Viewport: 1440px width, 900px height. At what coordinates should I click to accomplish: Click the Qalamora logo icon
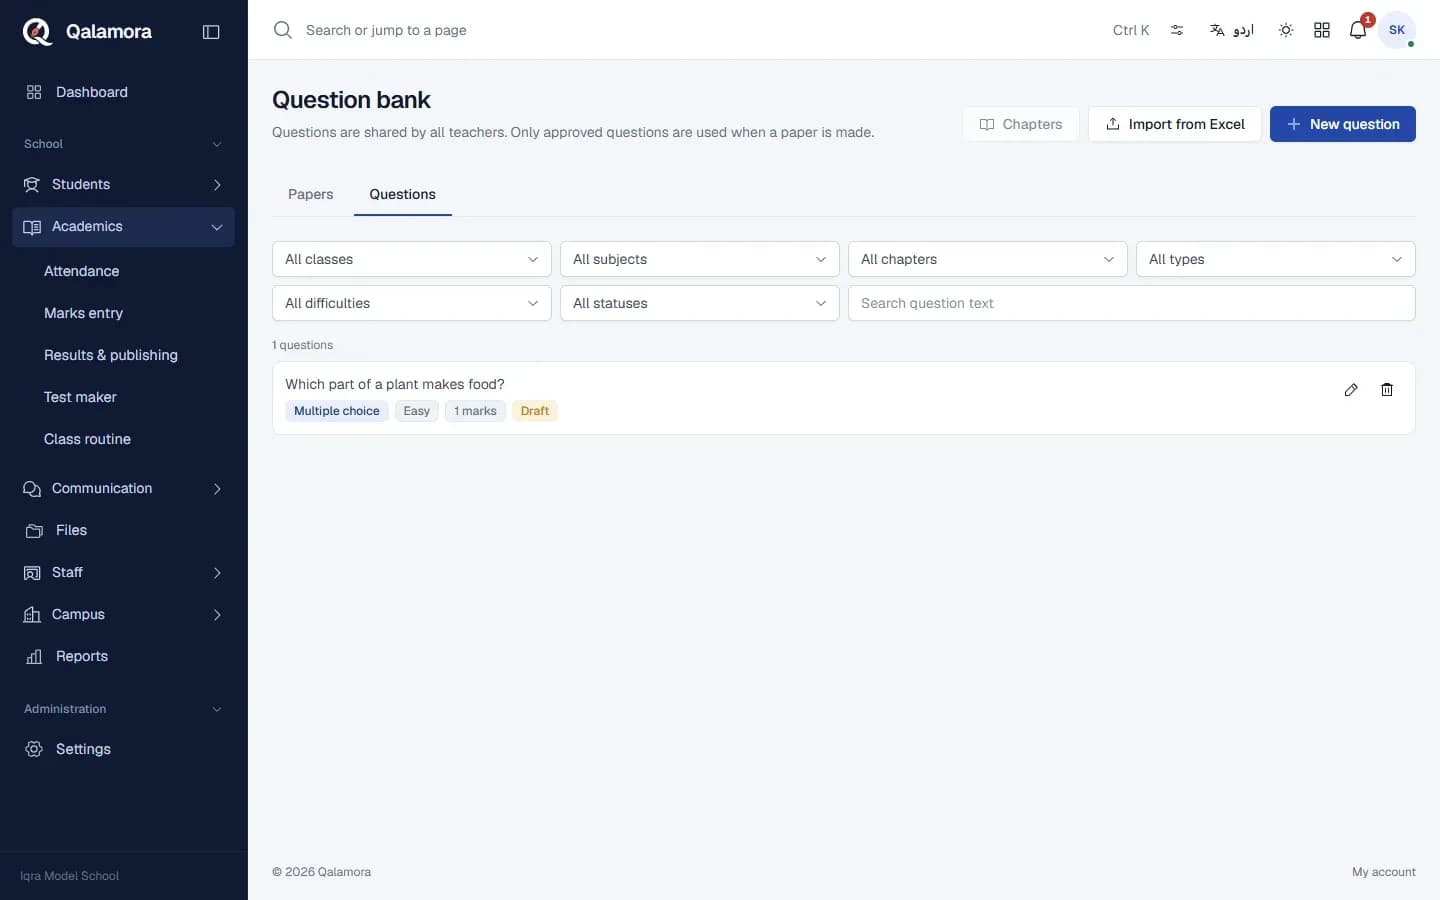(37, 31)
